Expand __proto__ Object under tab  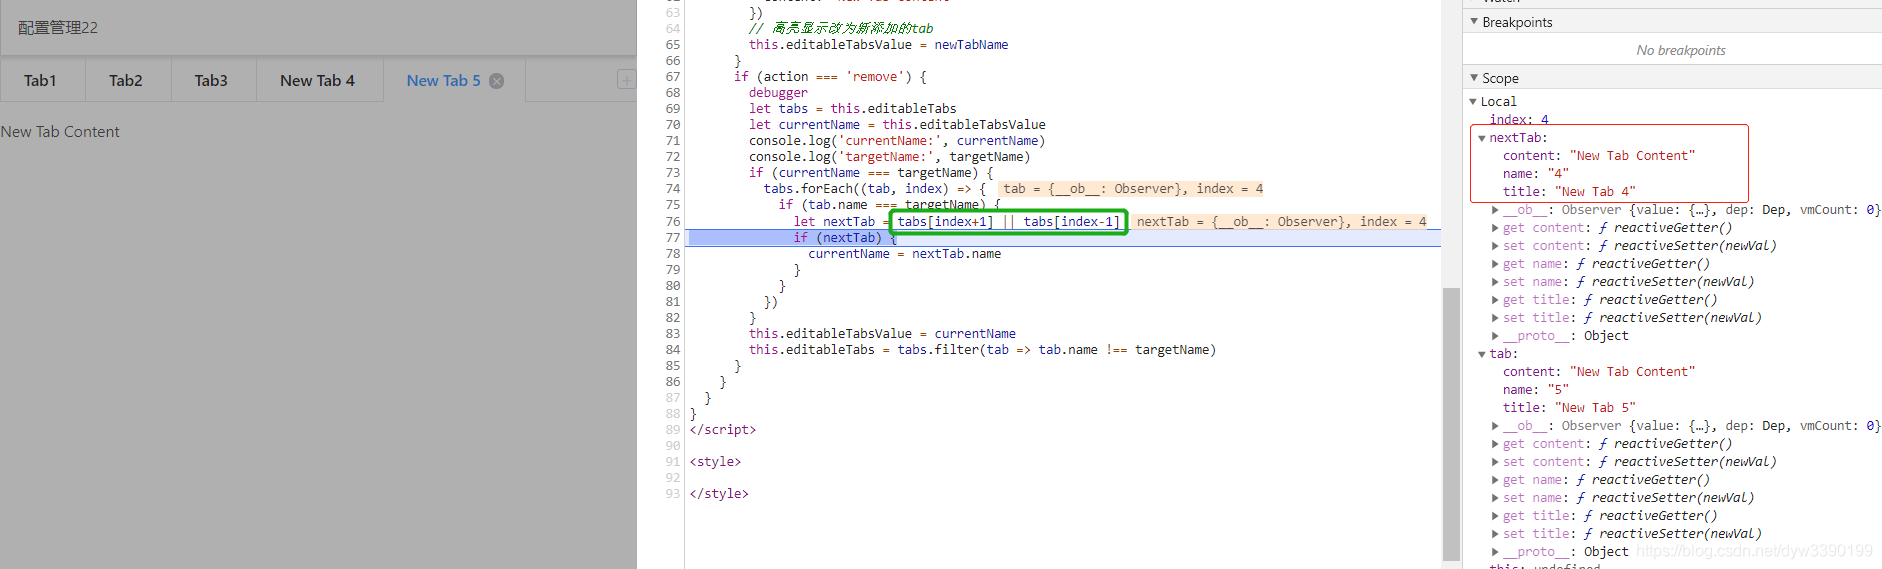pyautogui.click(x=1495, y=552)
